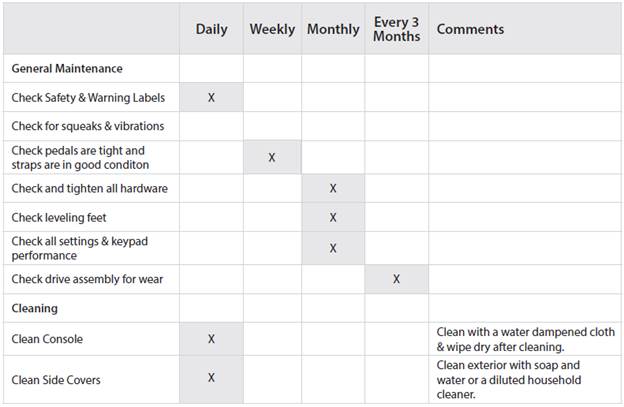The width and height of the screenshot is (624, 407).
Task: Click the Comments column header
Action: (470, 29)
